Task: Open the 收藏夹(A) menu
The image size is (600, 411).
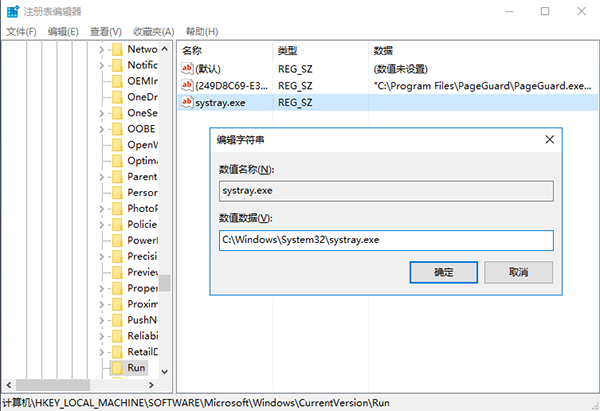Action: click(153, 32)
